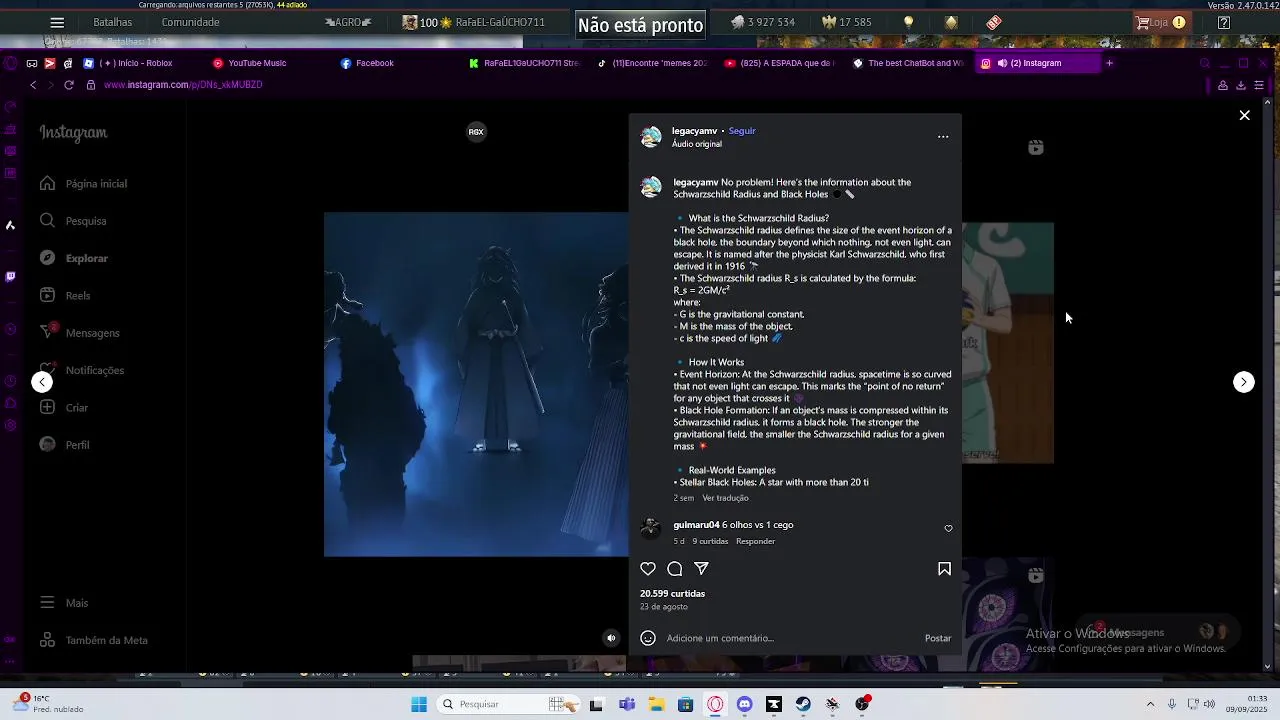The height and width of the screenshot is (720, 1280).
Task: Open the game help question-mark icon
Action: (1223, 22)
